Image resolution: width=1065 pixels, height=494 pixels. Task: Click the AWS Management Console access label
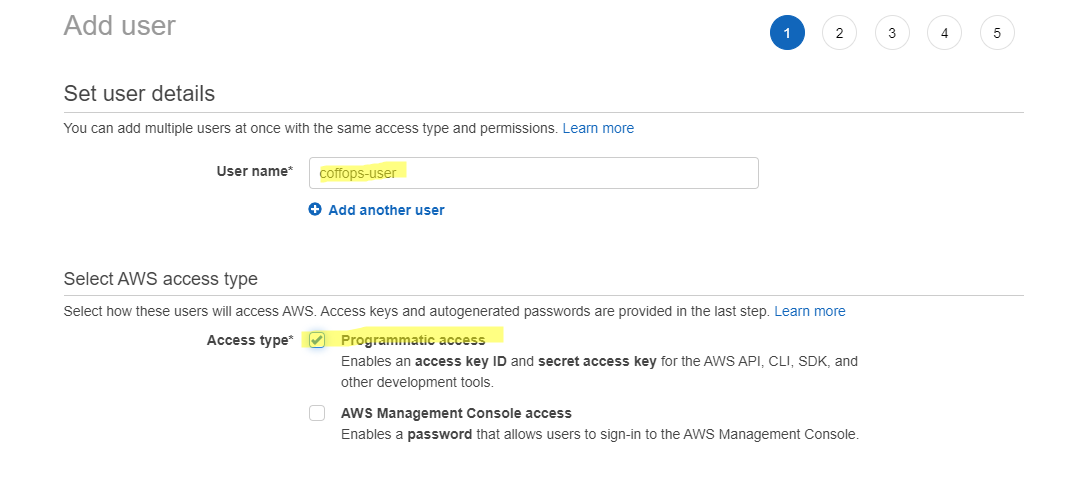tap(456, 413)
